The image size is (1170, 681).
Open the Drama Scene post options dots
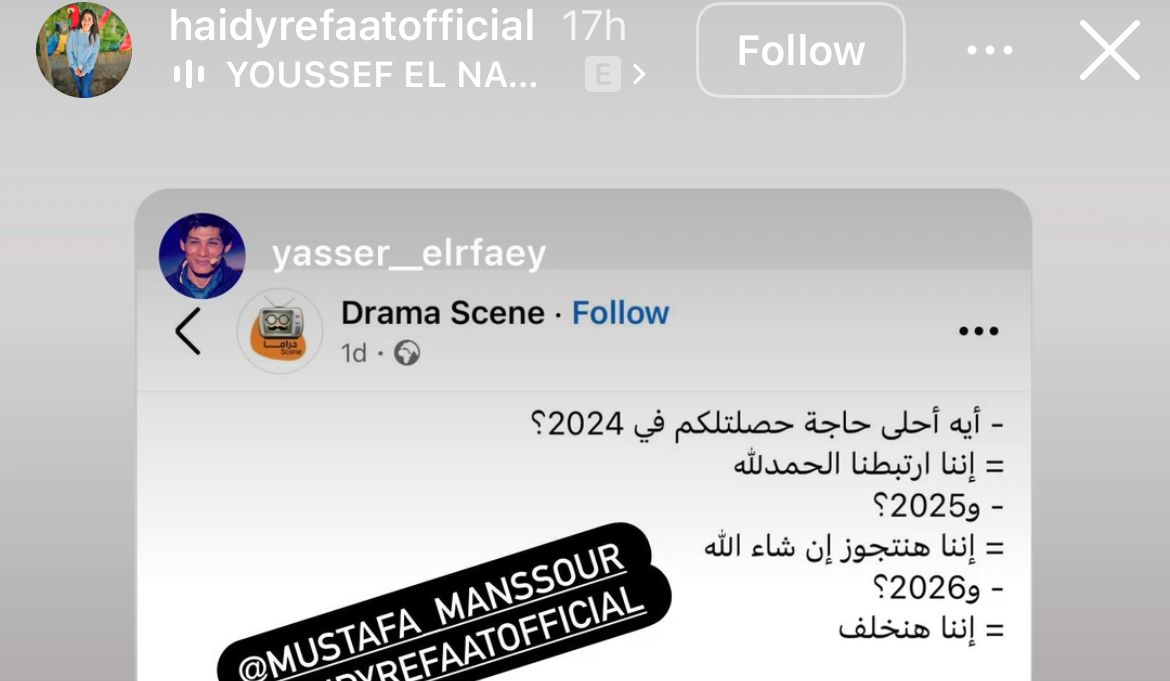[x=979, y=330]
